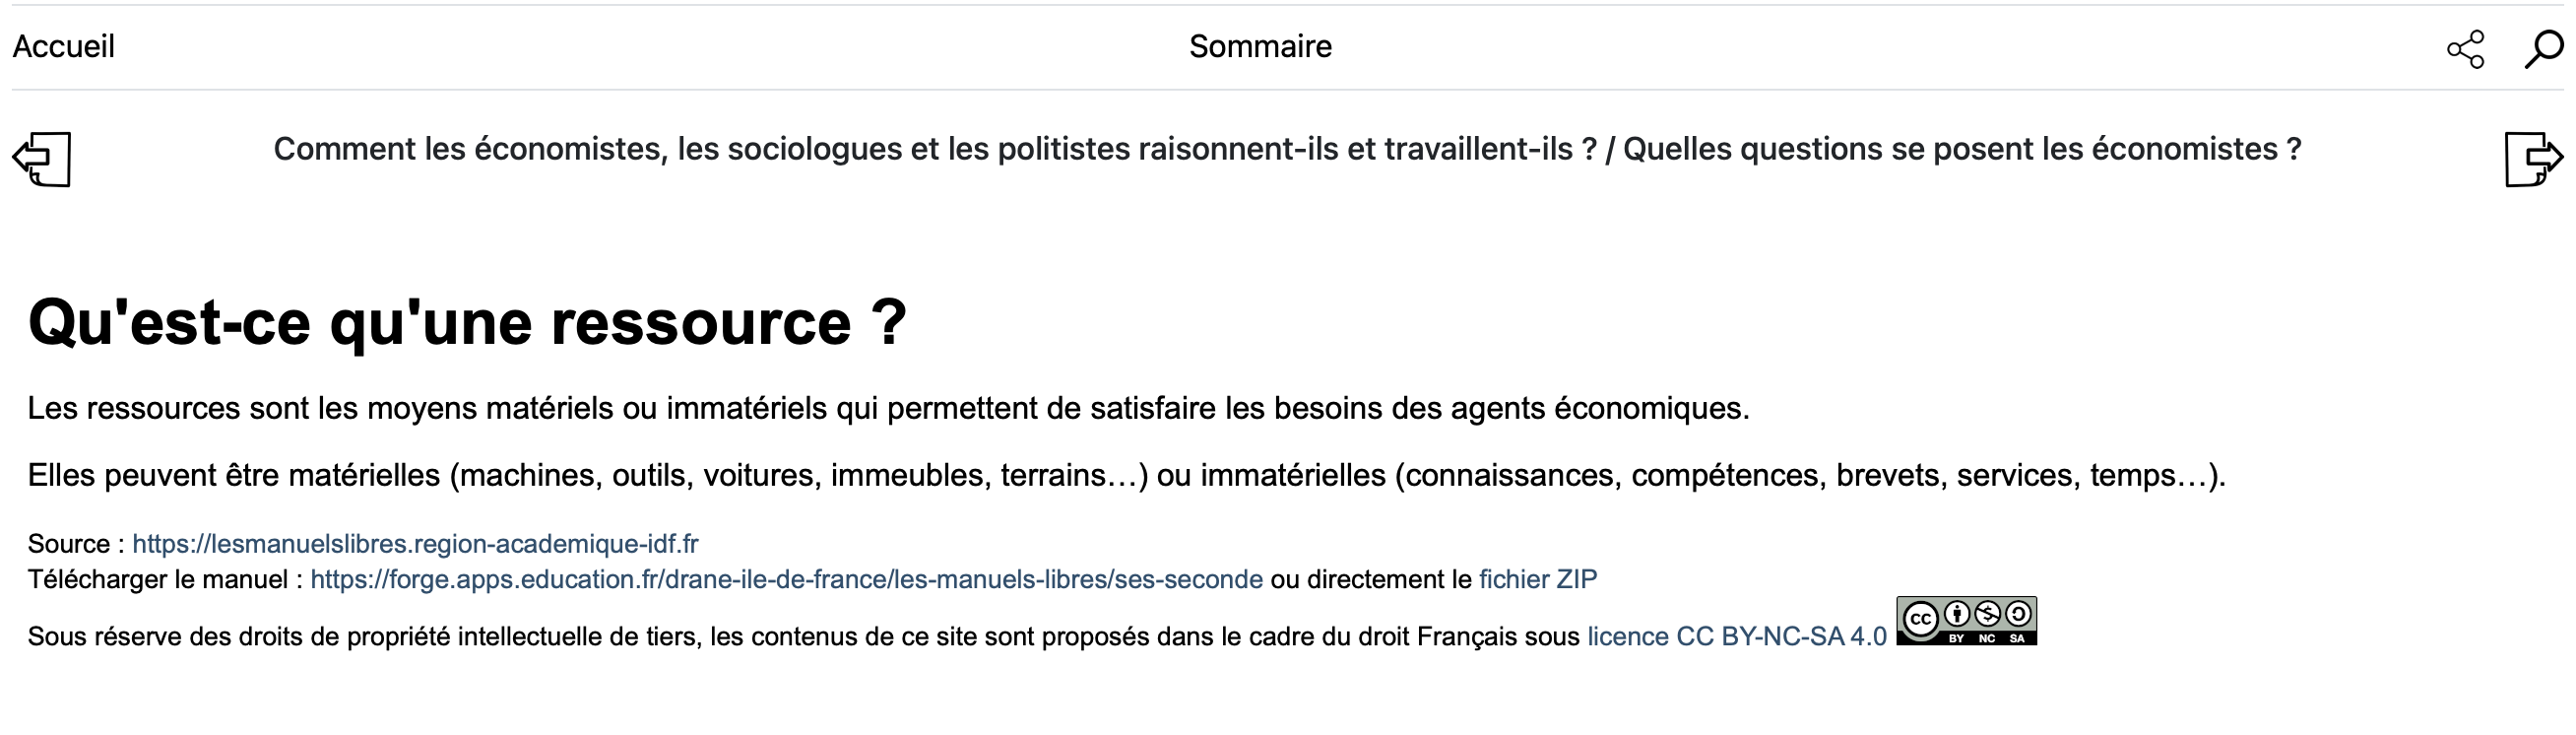Open the forge.apps.education.fr manual download link
The image size is (2576, 735).
786,580
